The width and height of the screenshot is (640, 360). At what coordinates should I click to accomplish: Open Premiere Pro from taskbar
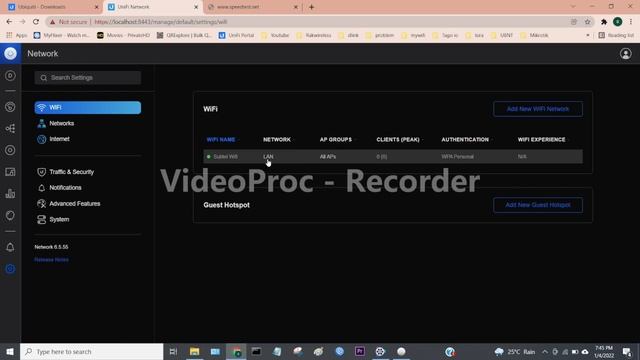pos(360,351)
